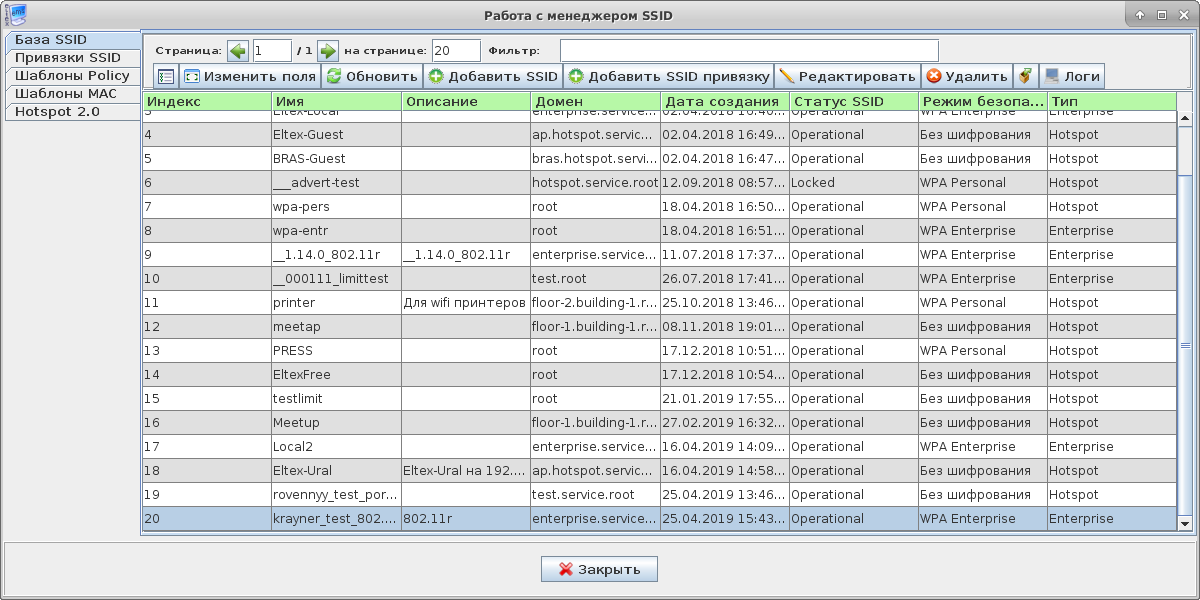Image resolution: width=1200 pixels, height=600 pixels.
Task: Click the Закрыть button
Action: coord(599,569)
